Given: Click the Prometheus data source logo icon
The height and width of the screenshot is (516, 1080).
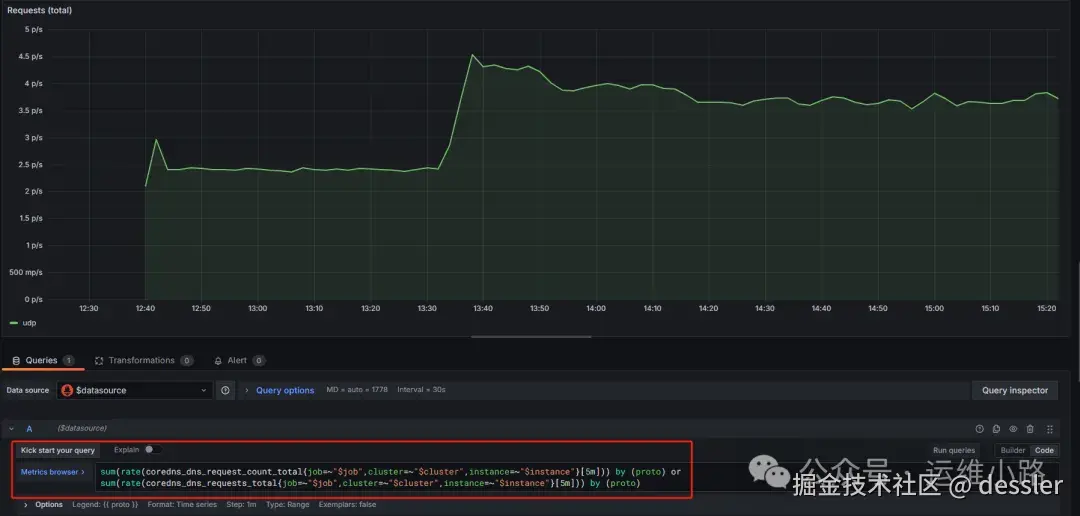Looking at the screenshot, I should (x=67, y=390).
